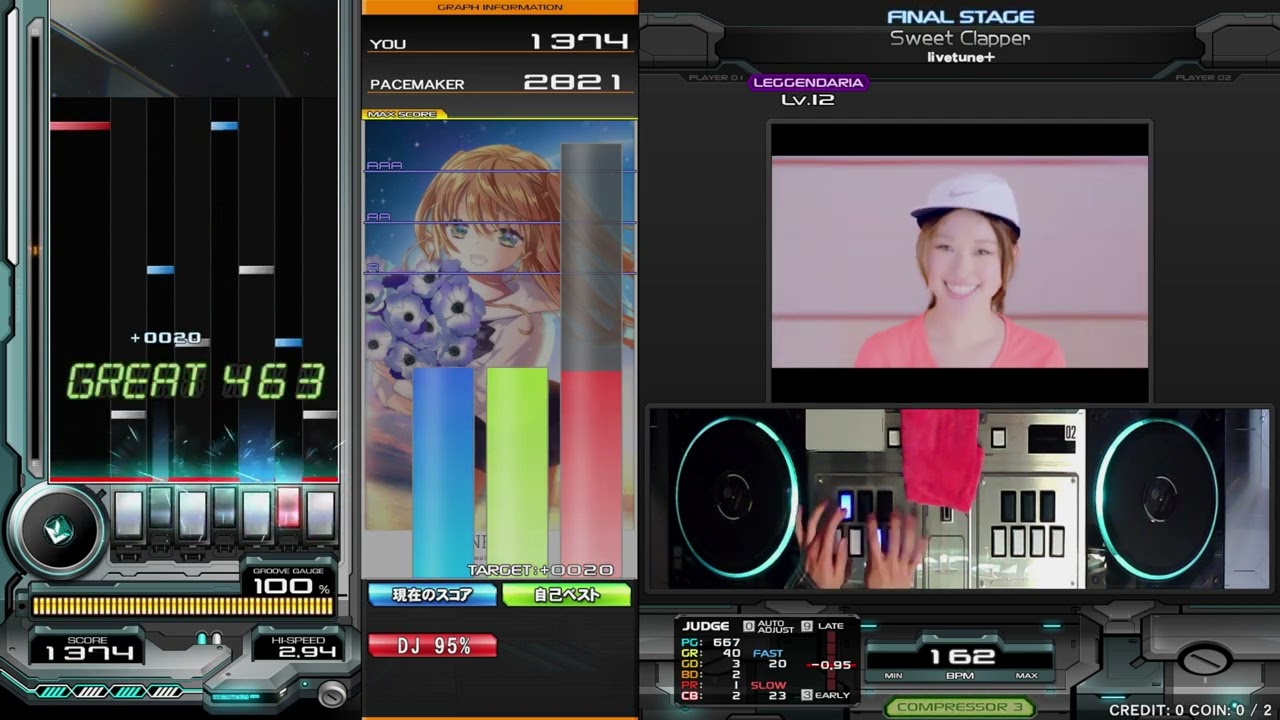Click the CREDIT: 0 COIN: 0 / 2 text
The width and height of the screenshot is (1280, 720).
pyautogui.click(x=1192, y=710)
